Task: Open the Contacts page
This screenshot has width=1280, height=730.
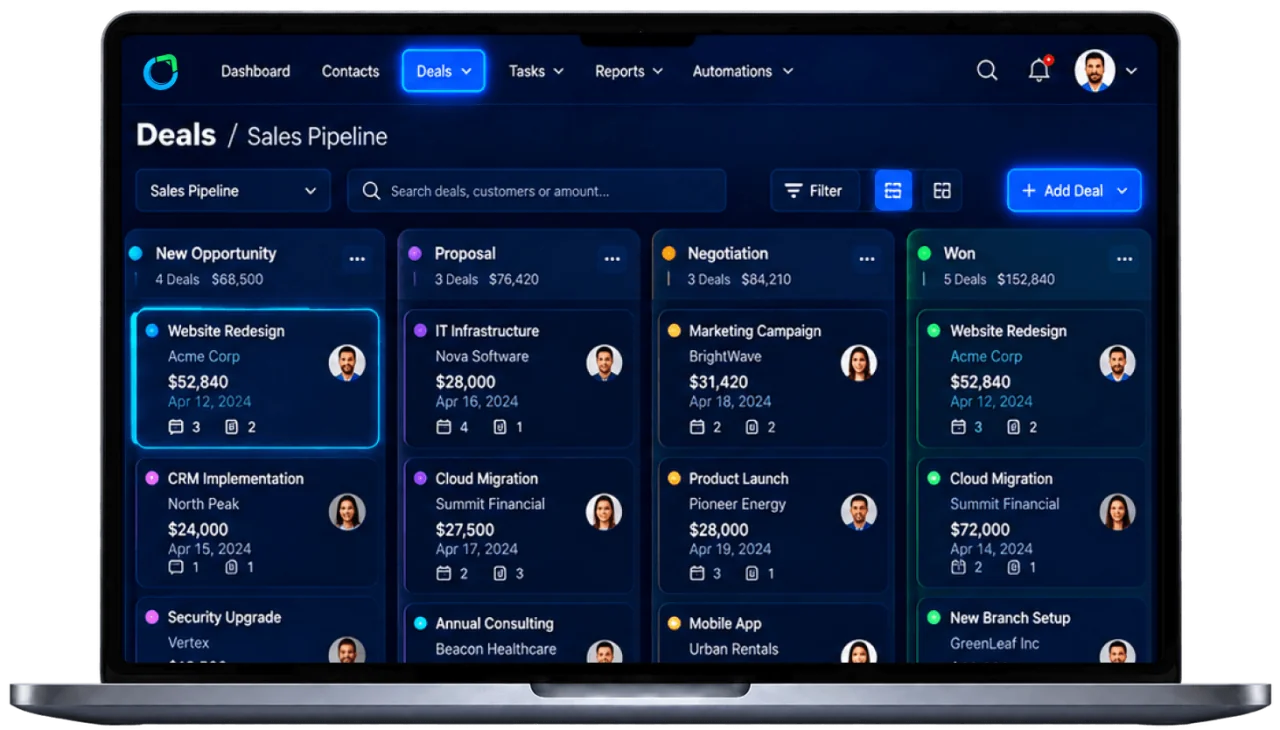Action: (350, 71)
